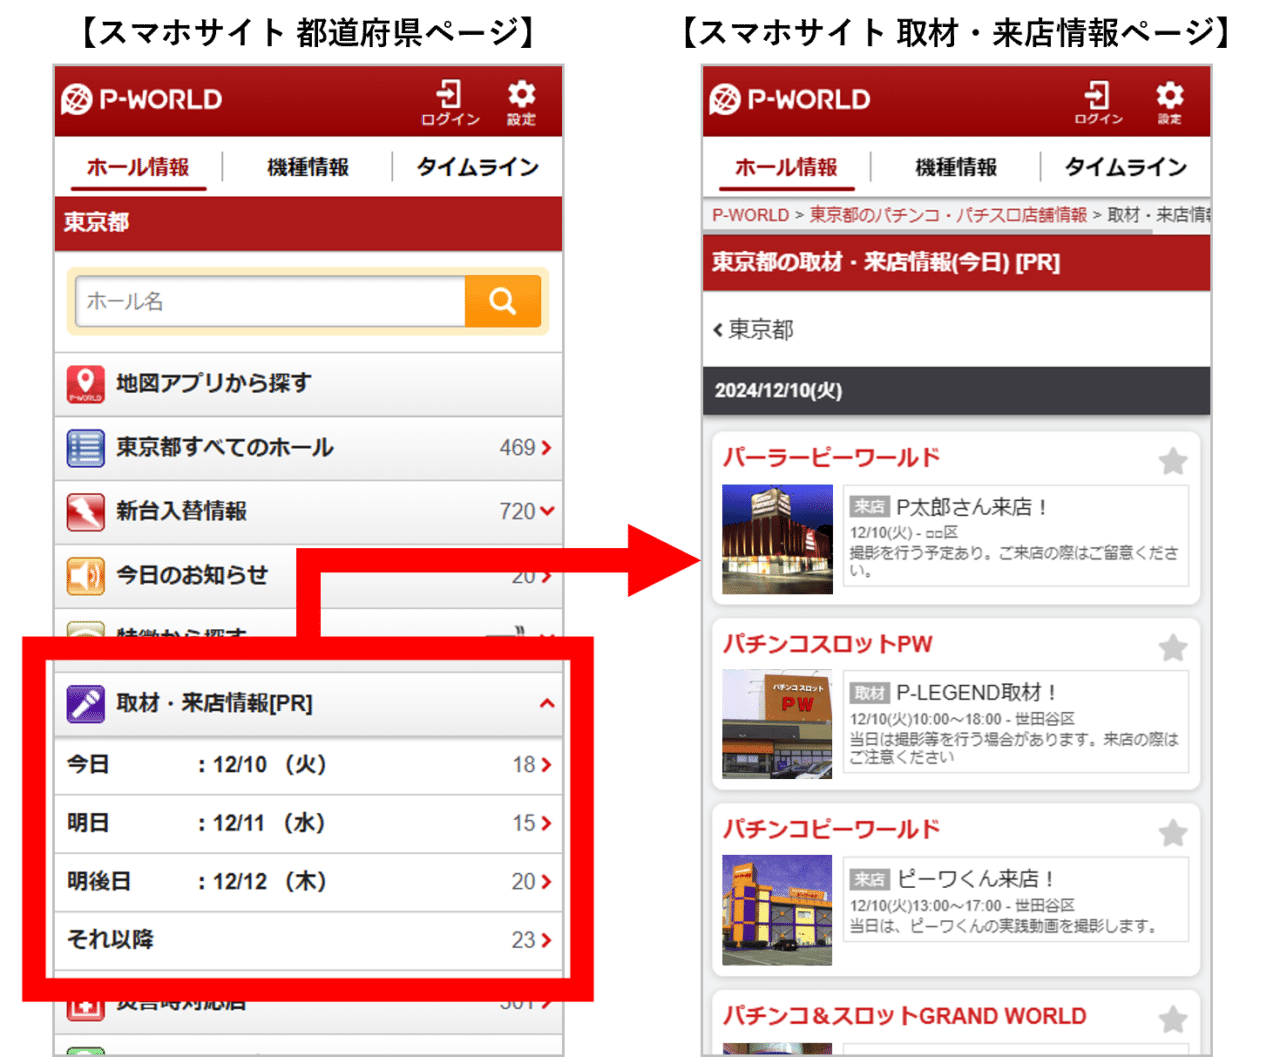Screen dimensions: 1280x1057
Task: Click the 東京都 prefecture header bar
Action: click(x=308, y=223)
